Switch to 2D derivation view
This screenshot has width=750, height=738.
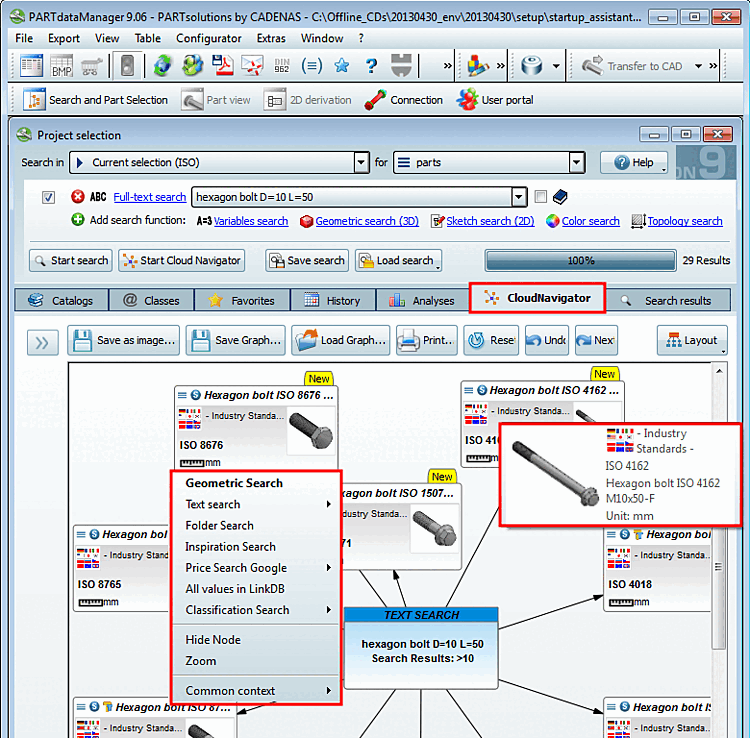[x=308, y=100]
